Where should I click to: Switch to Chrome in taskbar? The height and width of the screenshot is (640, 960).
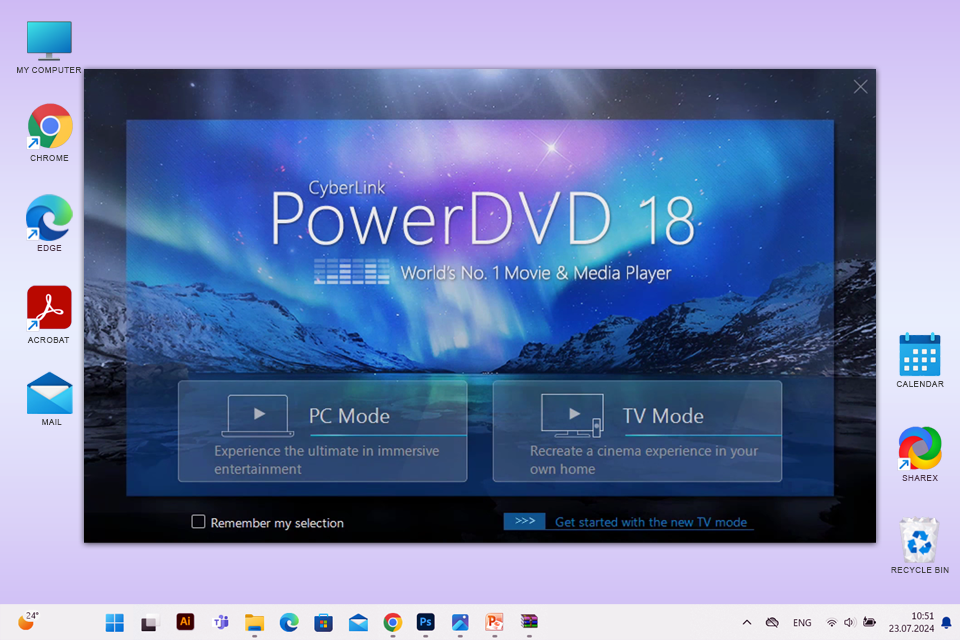(x=392, y=623)
